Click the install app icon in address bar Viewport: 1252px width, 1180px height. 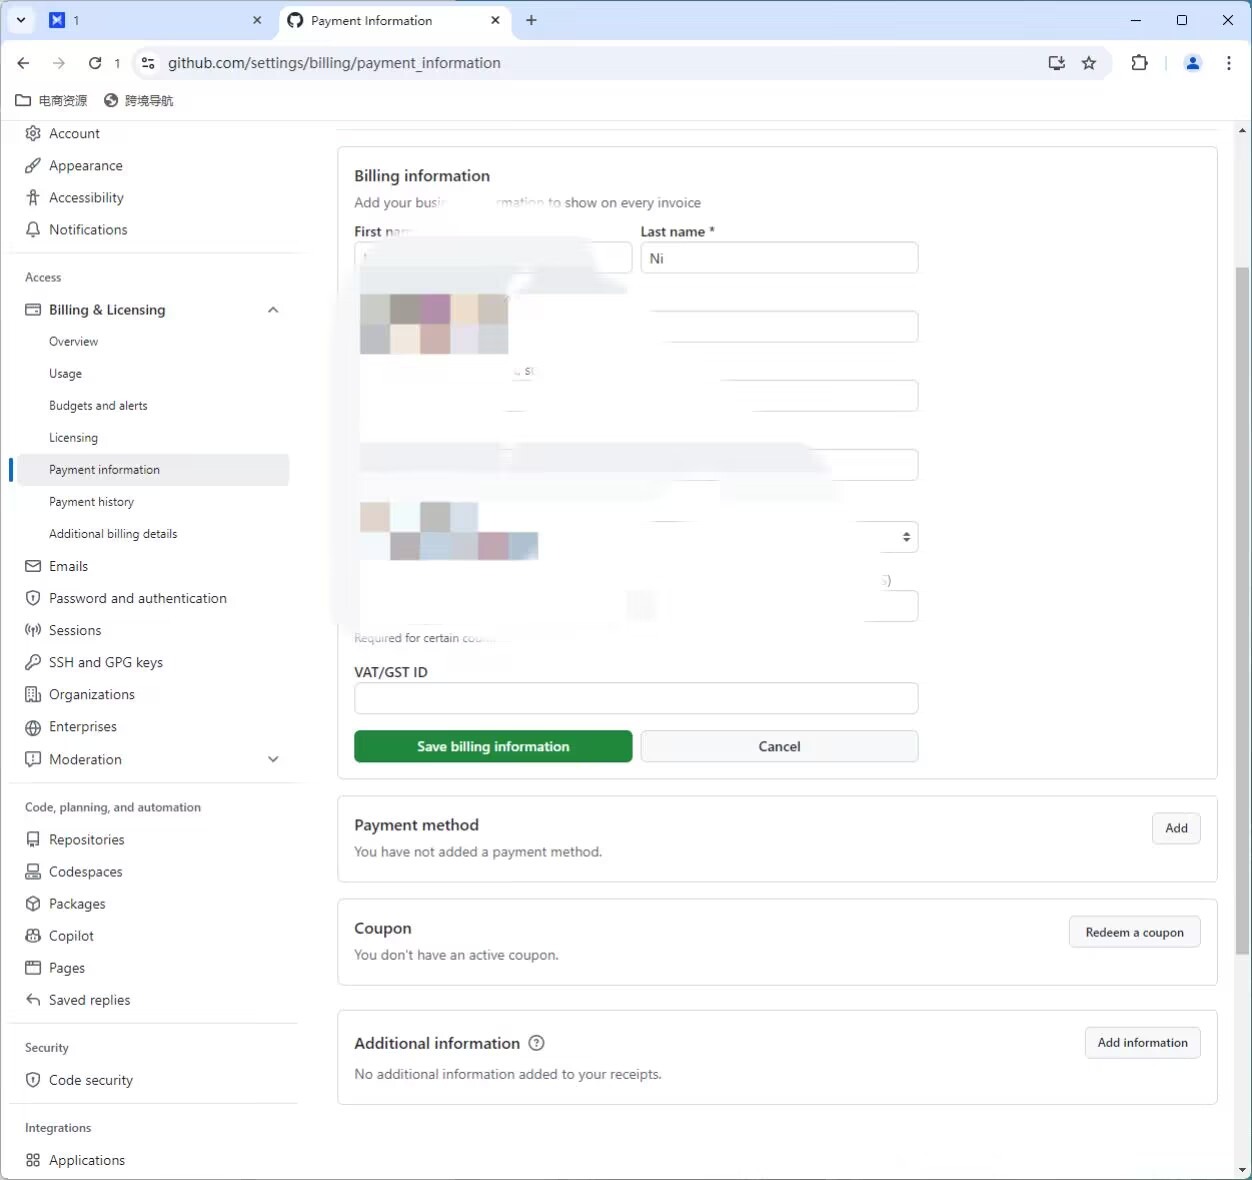[x=1056, y=63]
